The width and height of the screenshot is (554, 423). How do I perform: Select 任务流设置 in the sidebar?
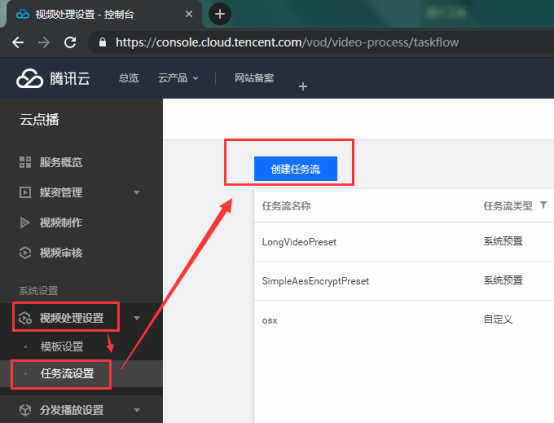(67, 374)
